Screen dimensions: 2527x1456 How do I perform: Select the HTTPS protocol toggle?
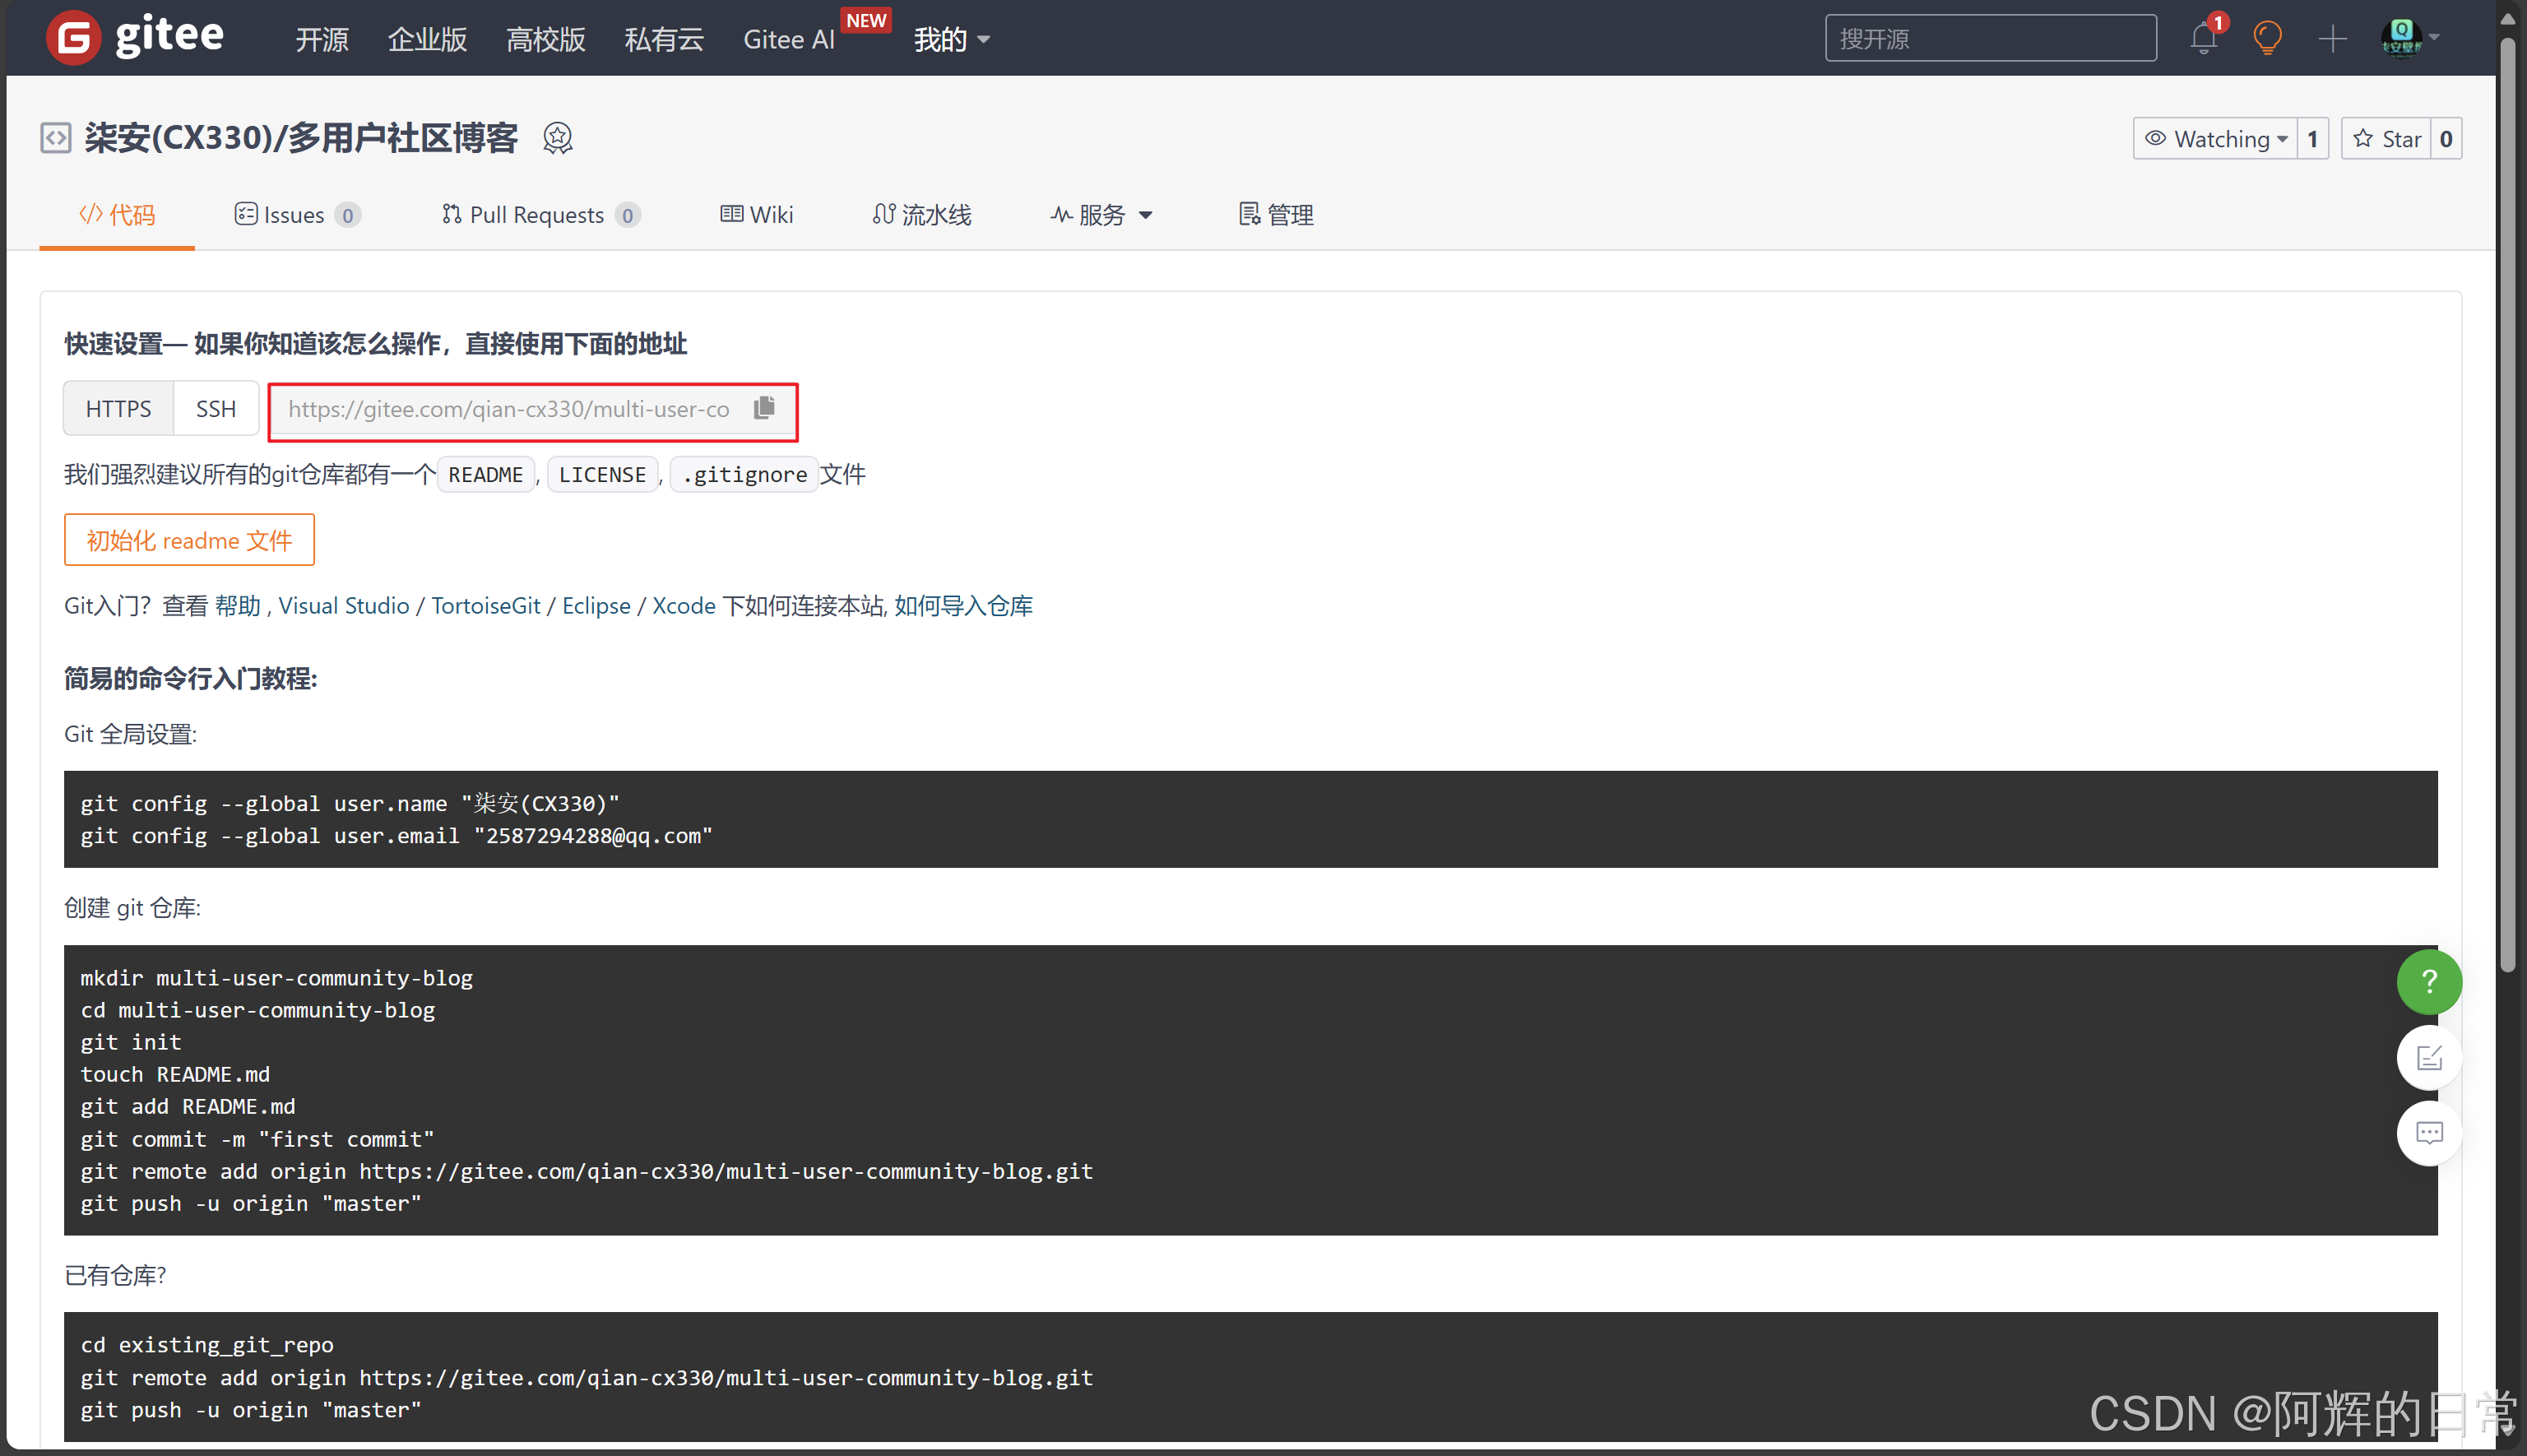pos(118,409)
